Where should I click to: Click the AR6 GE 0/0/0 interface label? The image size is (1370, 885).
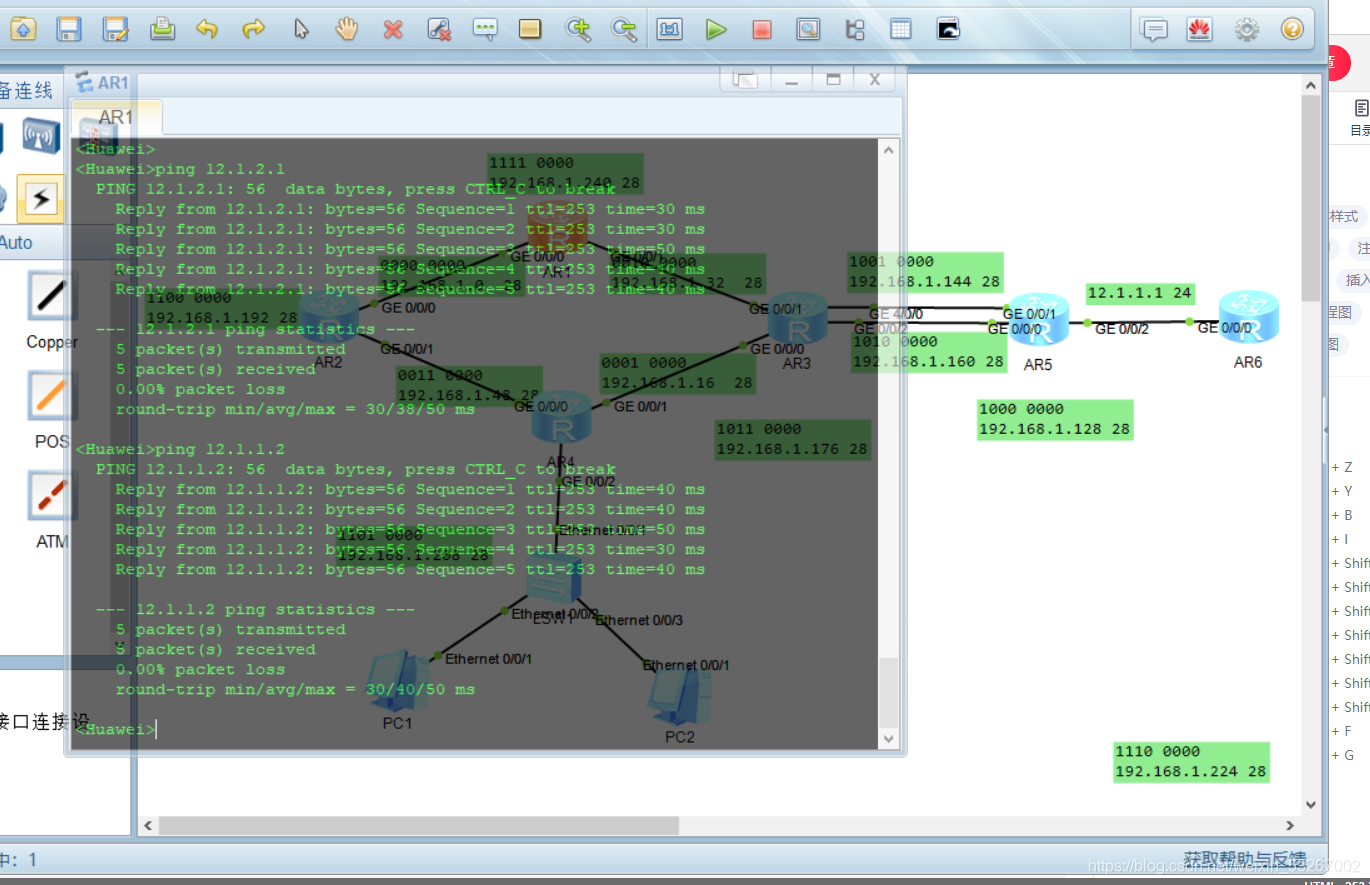1224,328
